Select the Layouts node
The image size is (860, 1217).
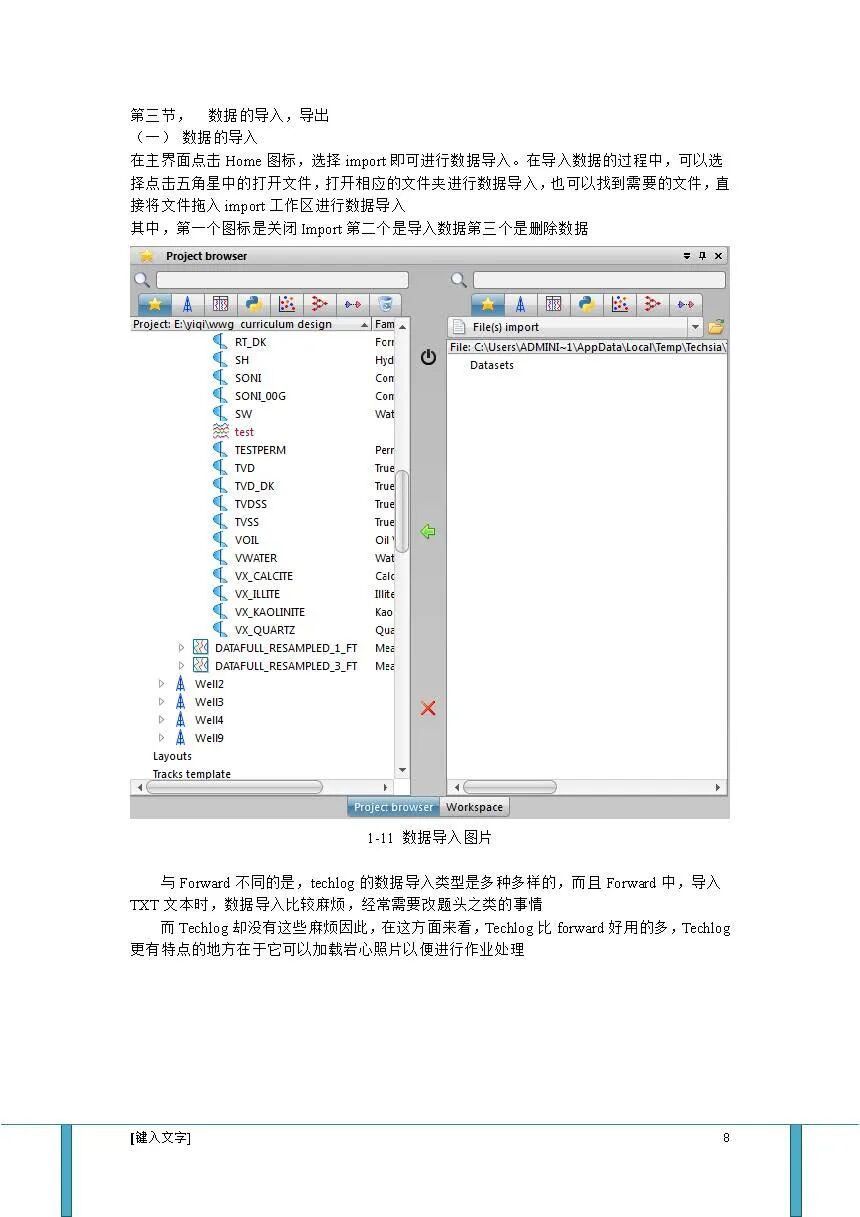172,756
